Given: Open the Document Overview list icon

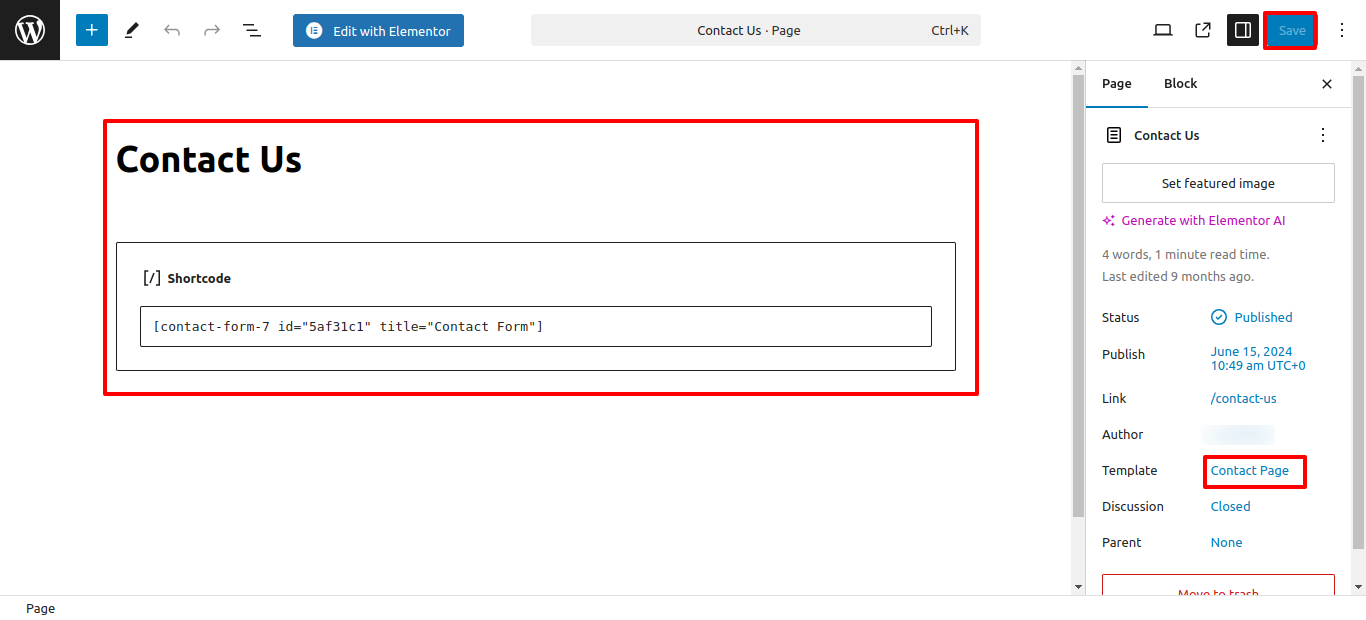Looking at the screenshot, I should [x=252, y=30].
